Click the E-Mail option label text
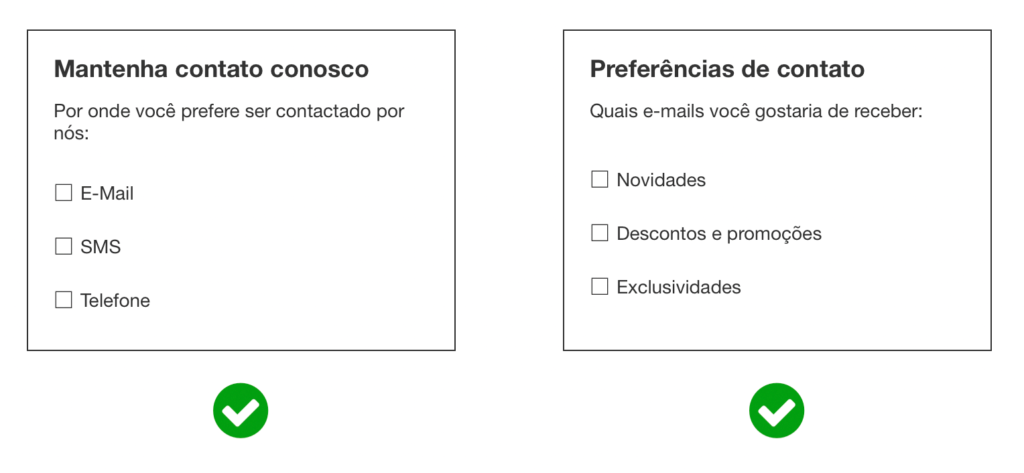Screen dimensions: 1024x473 tap(107, 194)
